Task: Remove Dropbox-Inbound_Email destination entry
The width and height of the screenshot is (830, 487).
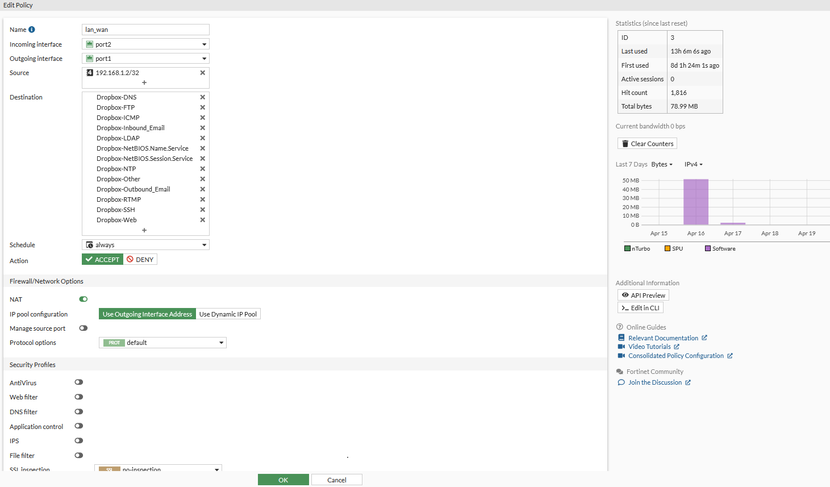Action: [202, 128]
